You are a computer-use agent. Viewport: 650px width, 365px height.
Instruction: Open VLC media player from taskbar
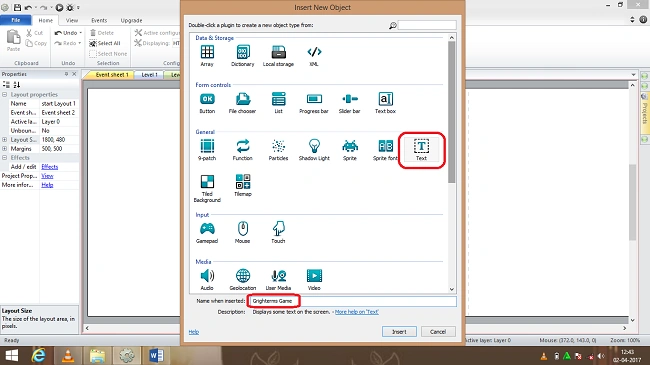(68, 355)
